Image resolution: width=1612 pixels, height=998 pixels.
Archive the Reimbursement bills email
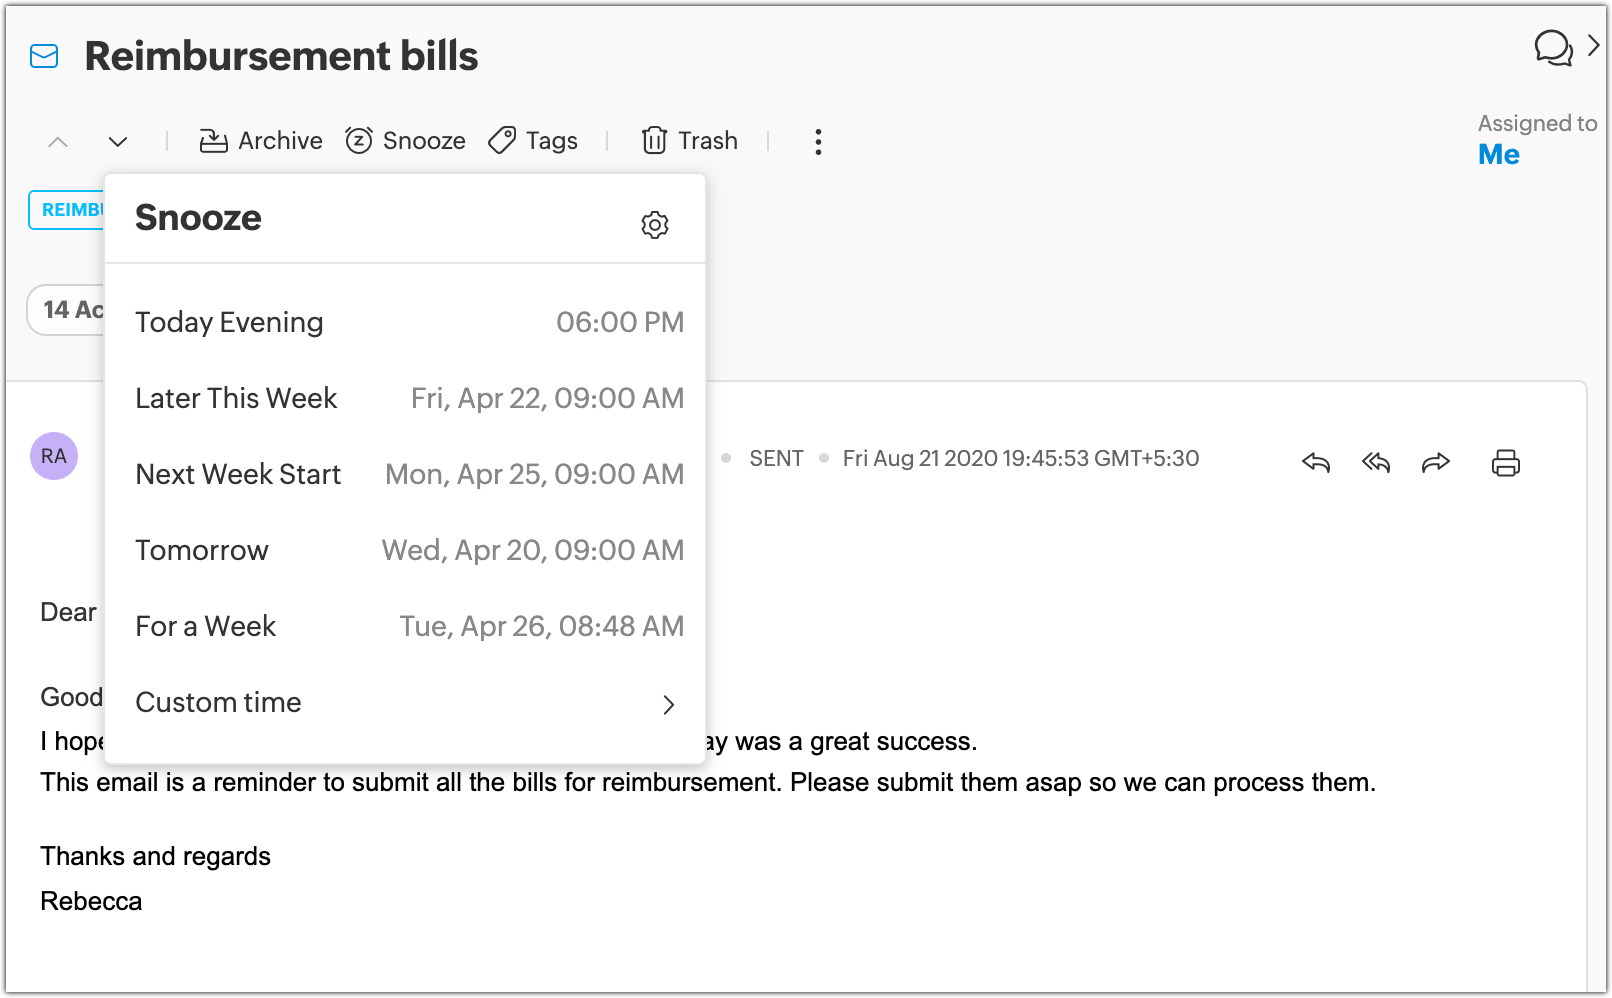261,141
